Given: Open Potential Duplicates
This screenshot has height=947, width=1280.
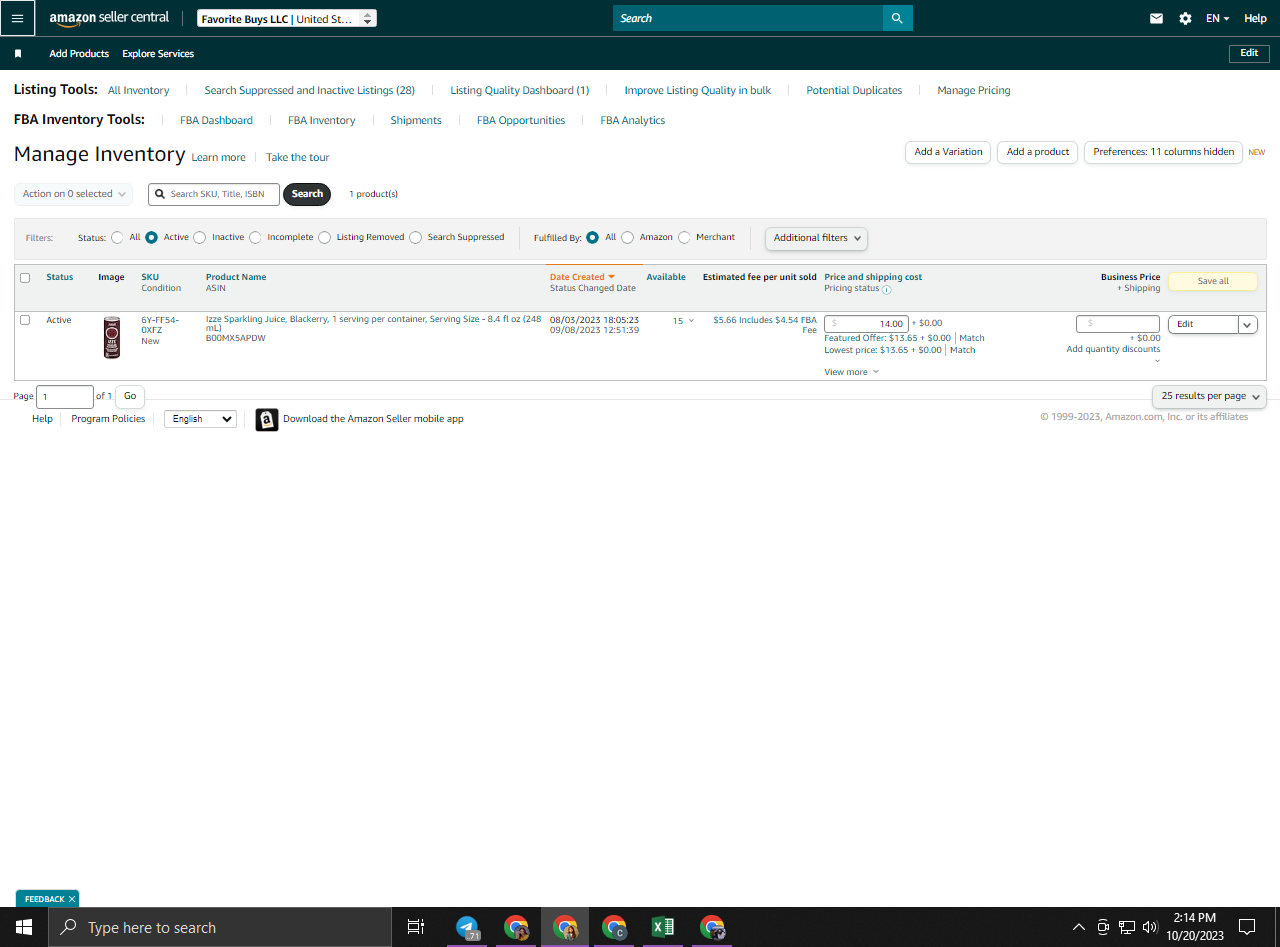Looking at the screenshot, I should [854, 90].
